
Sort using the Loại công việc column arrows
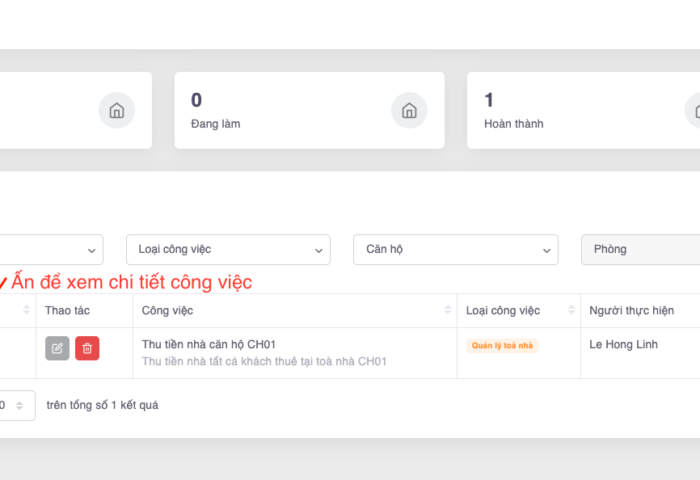click(571, 311)
